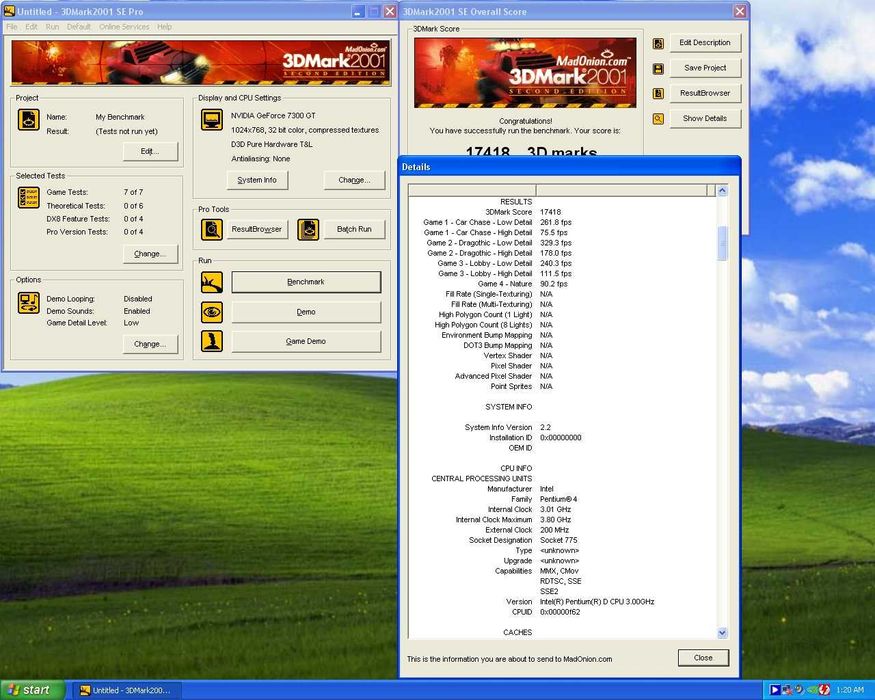Select the Game 2 - Dragothic - High Detail row
Screen dimensions: 875x700
point(562,253)
